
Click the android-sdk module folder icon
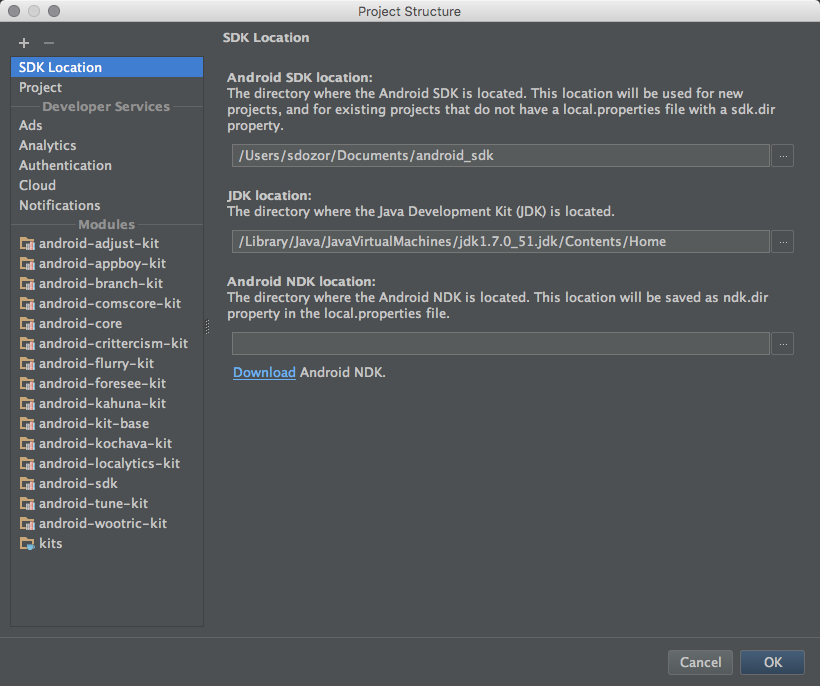[27, 484]
